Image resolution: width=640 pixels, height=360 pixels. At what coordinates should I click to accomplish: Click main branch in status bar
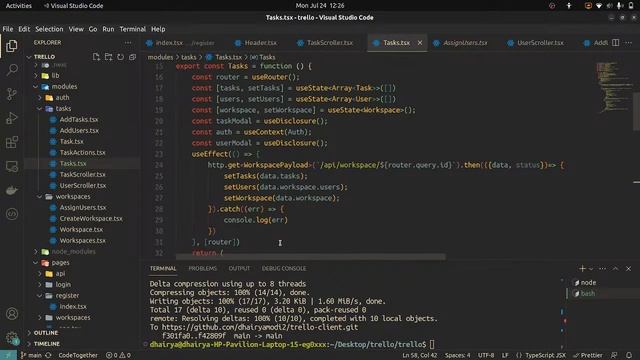pyautogui.click(x=31, y=355)
